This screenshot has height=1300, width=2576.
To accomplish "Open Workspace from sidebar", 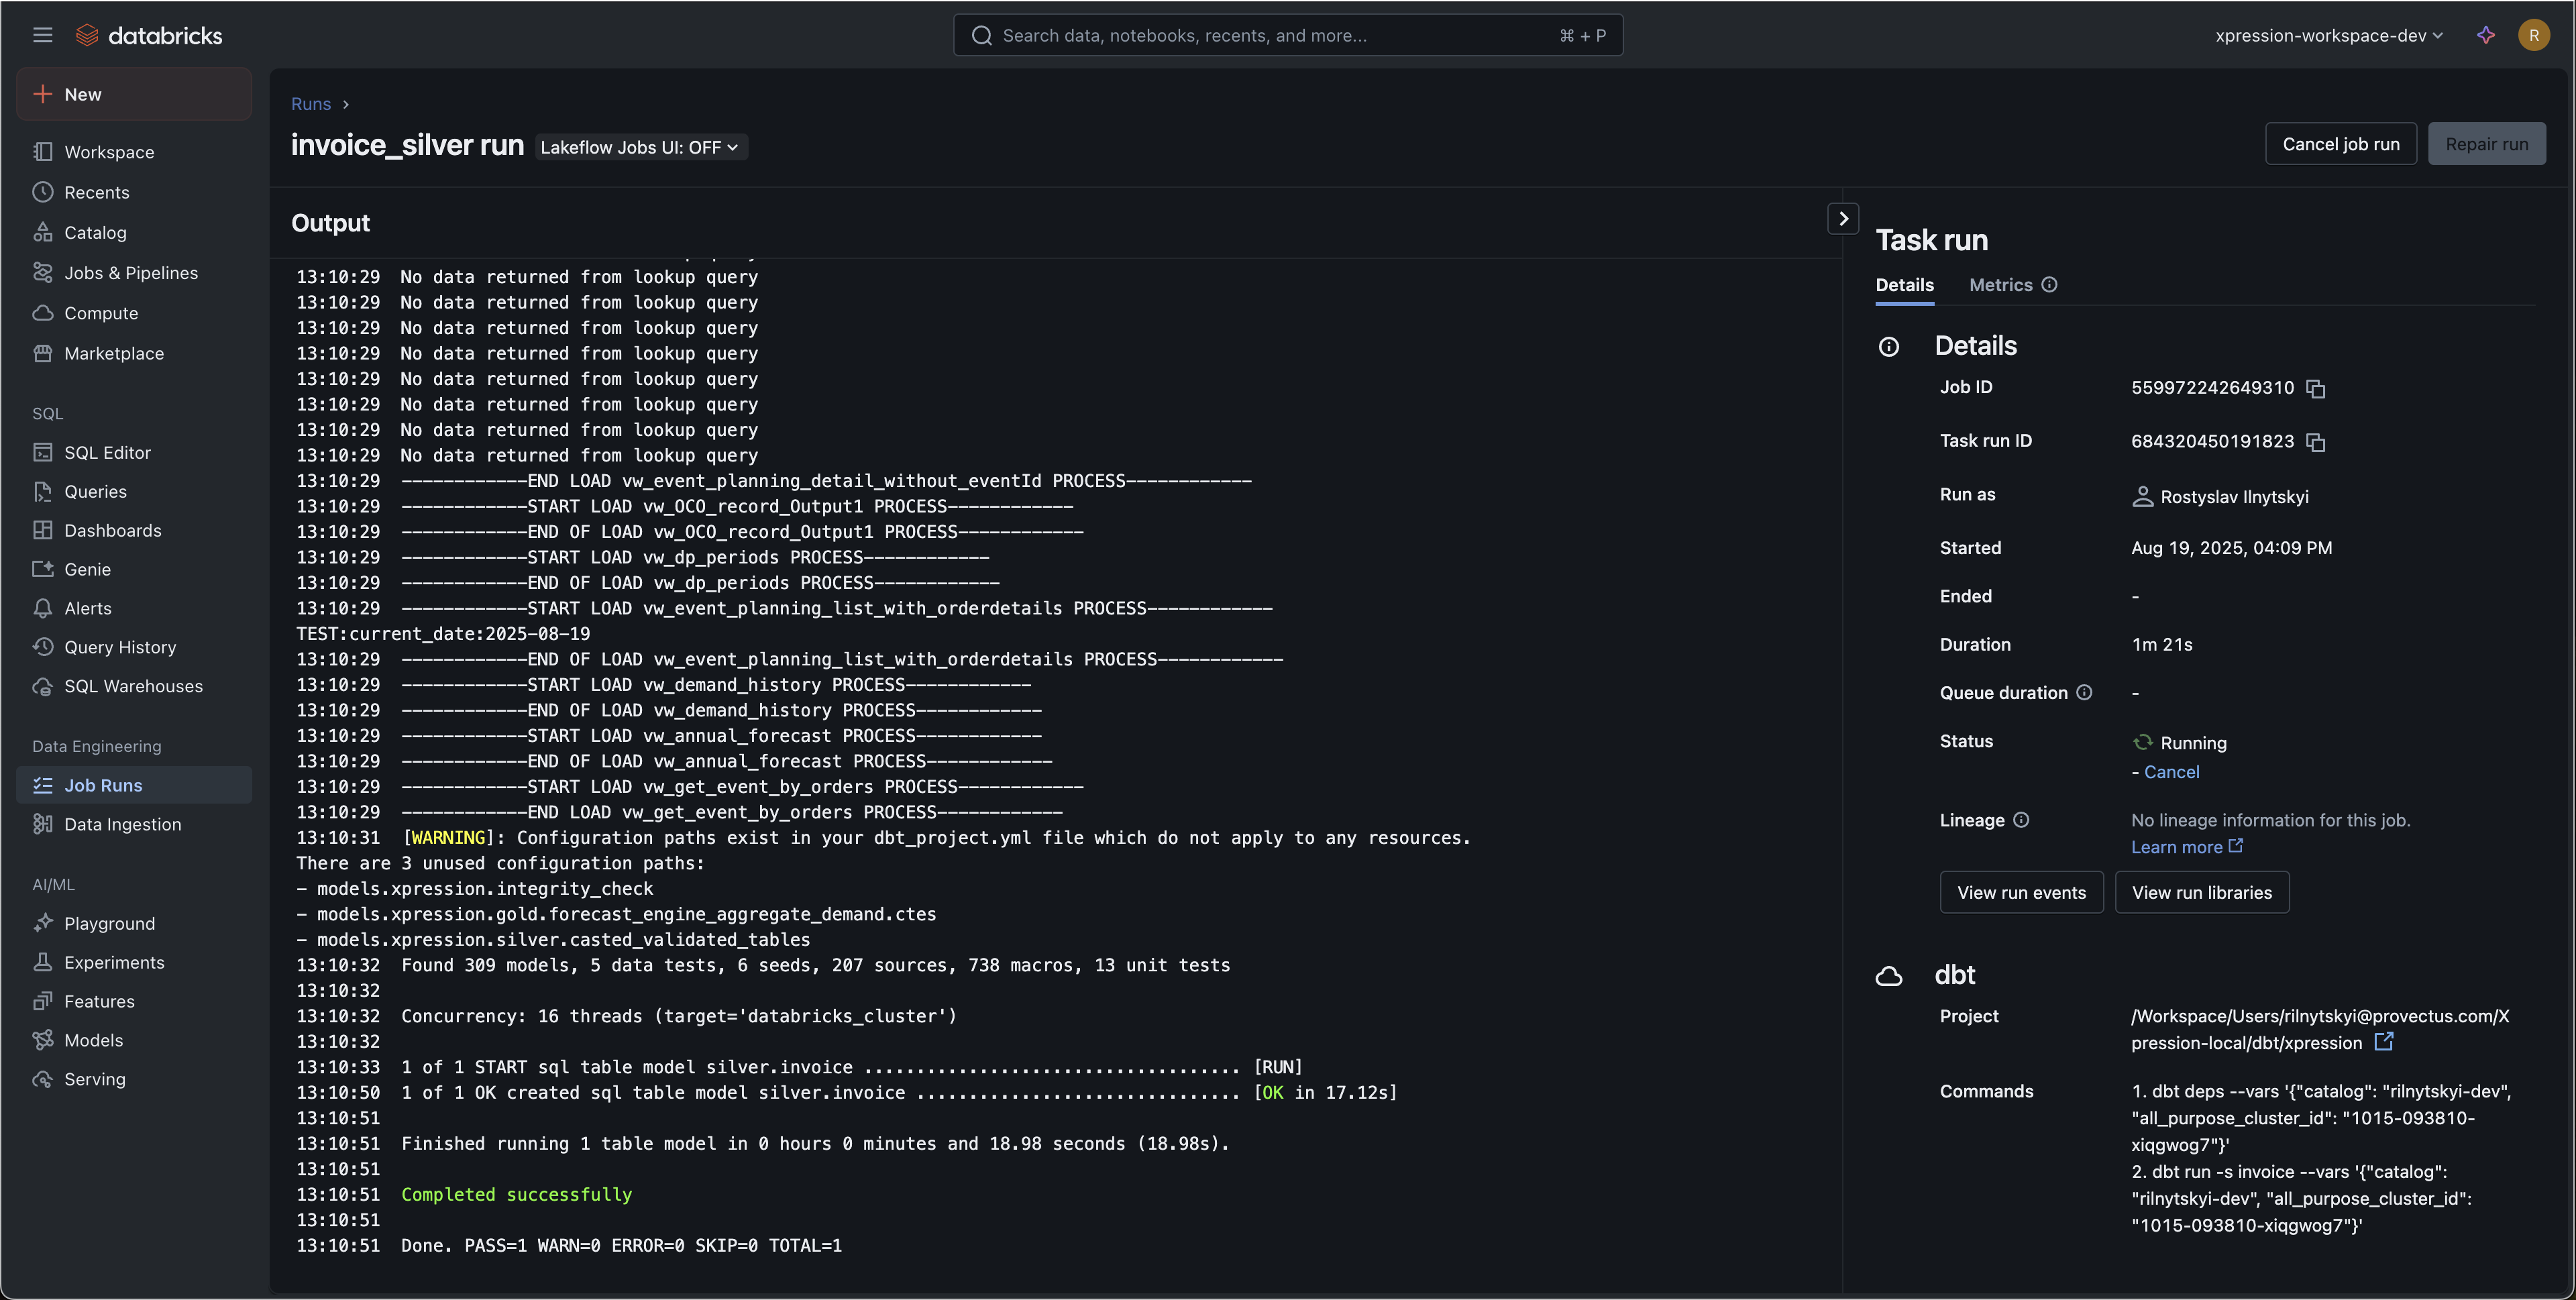I will click(134, 152).
